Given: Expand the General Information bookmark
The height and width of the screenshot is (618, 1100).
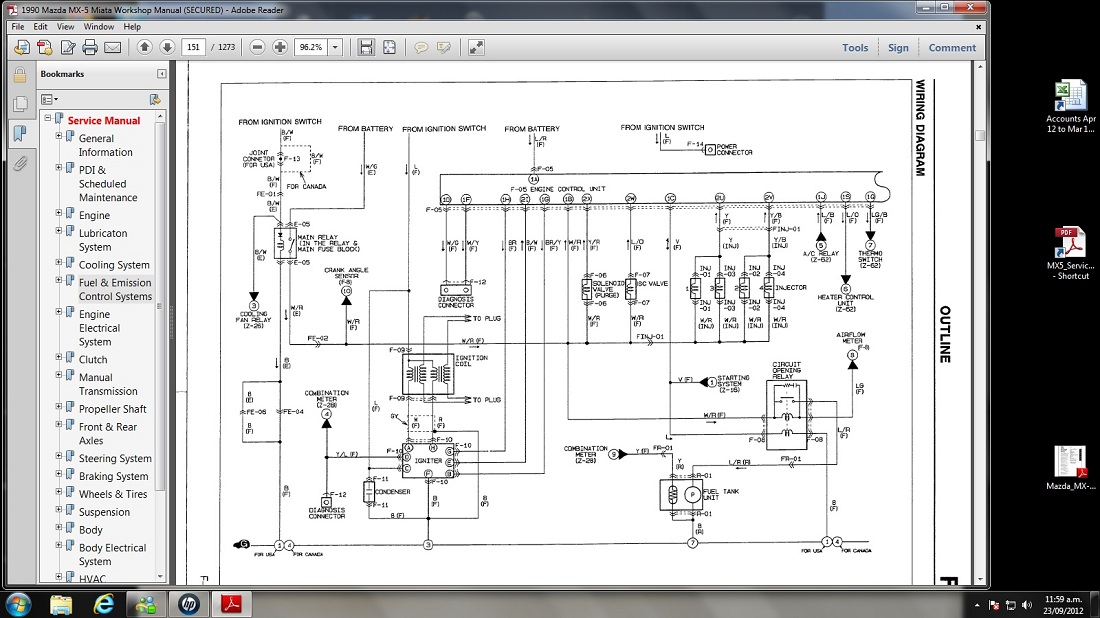Looking at the screenshot, I should [x=59, y=136].
